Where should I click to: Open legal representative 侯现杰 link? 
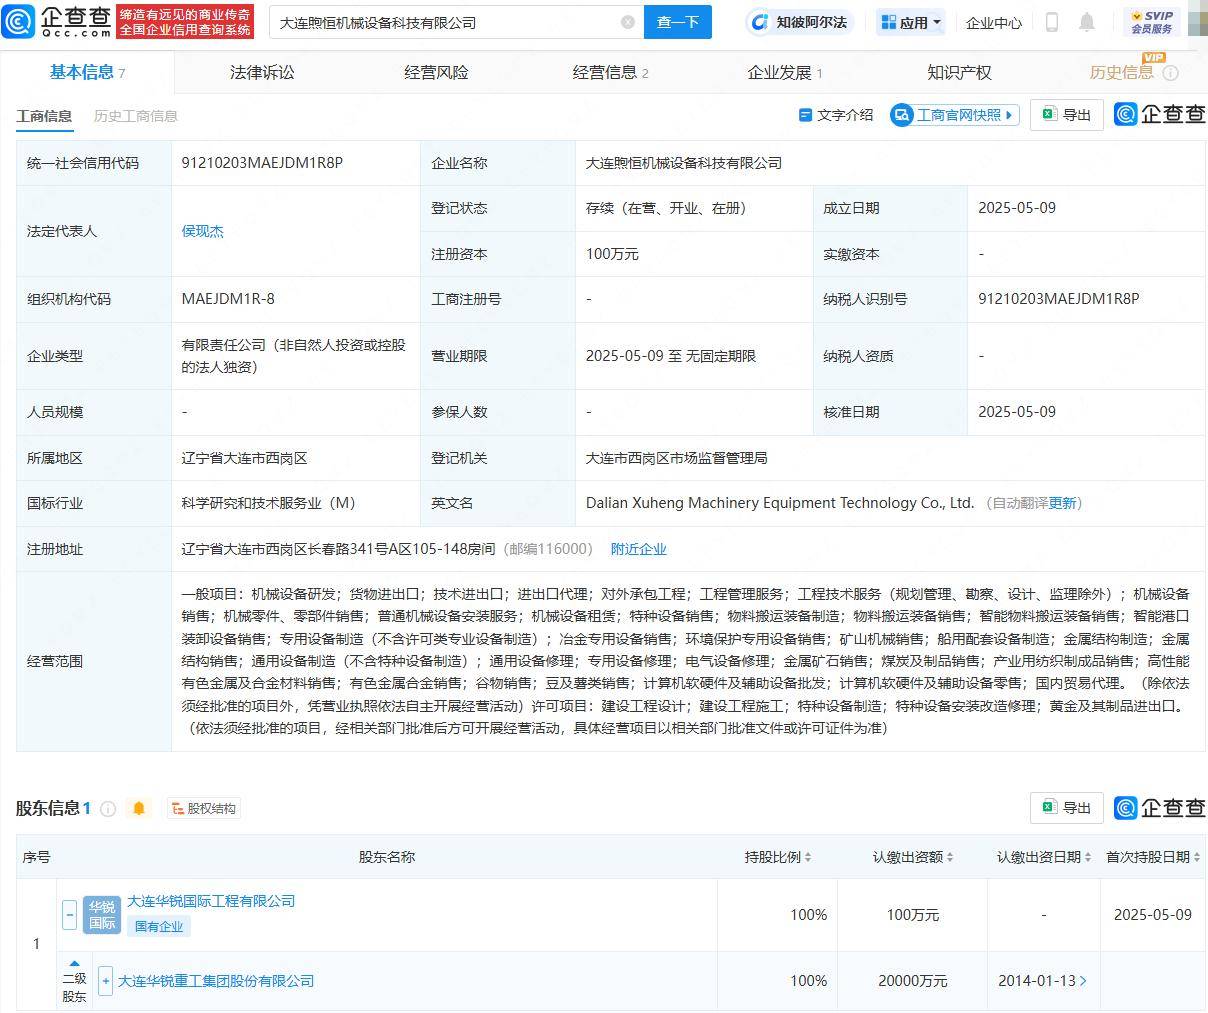[202, 231]
